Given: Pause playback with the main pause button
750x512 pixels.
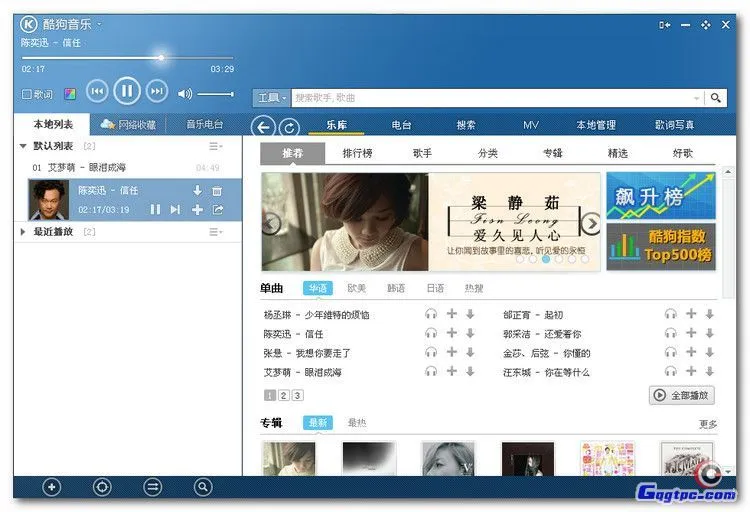Looking at the screenshot, I should point(127,90).
